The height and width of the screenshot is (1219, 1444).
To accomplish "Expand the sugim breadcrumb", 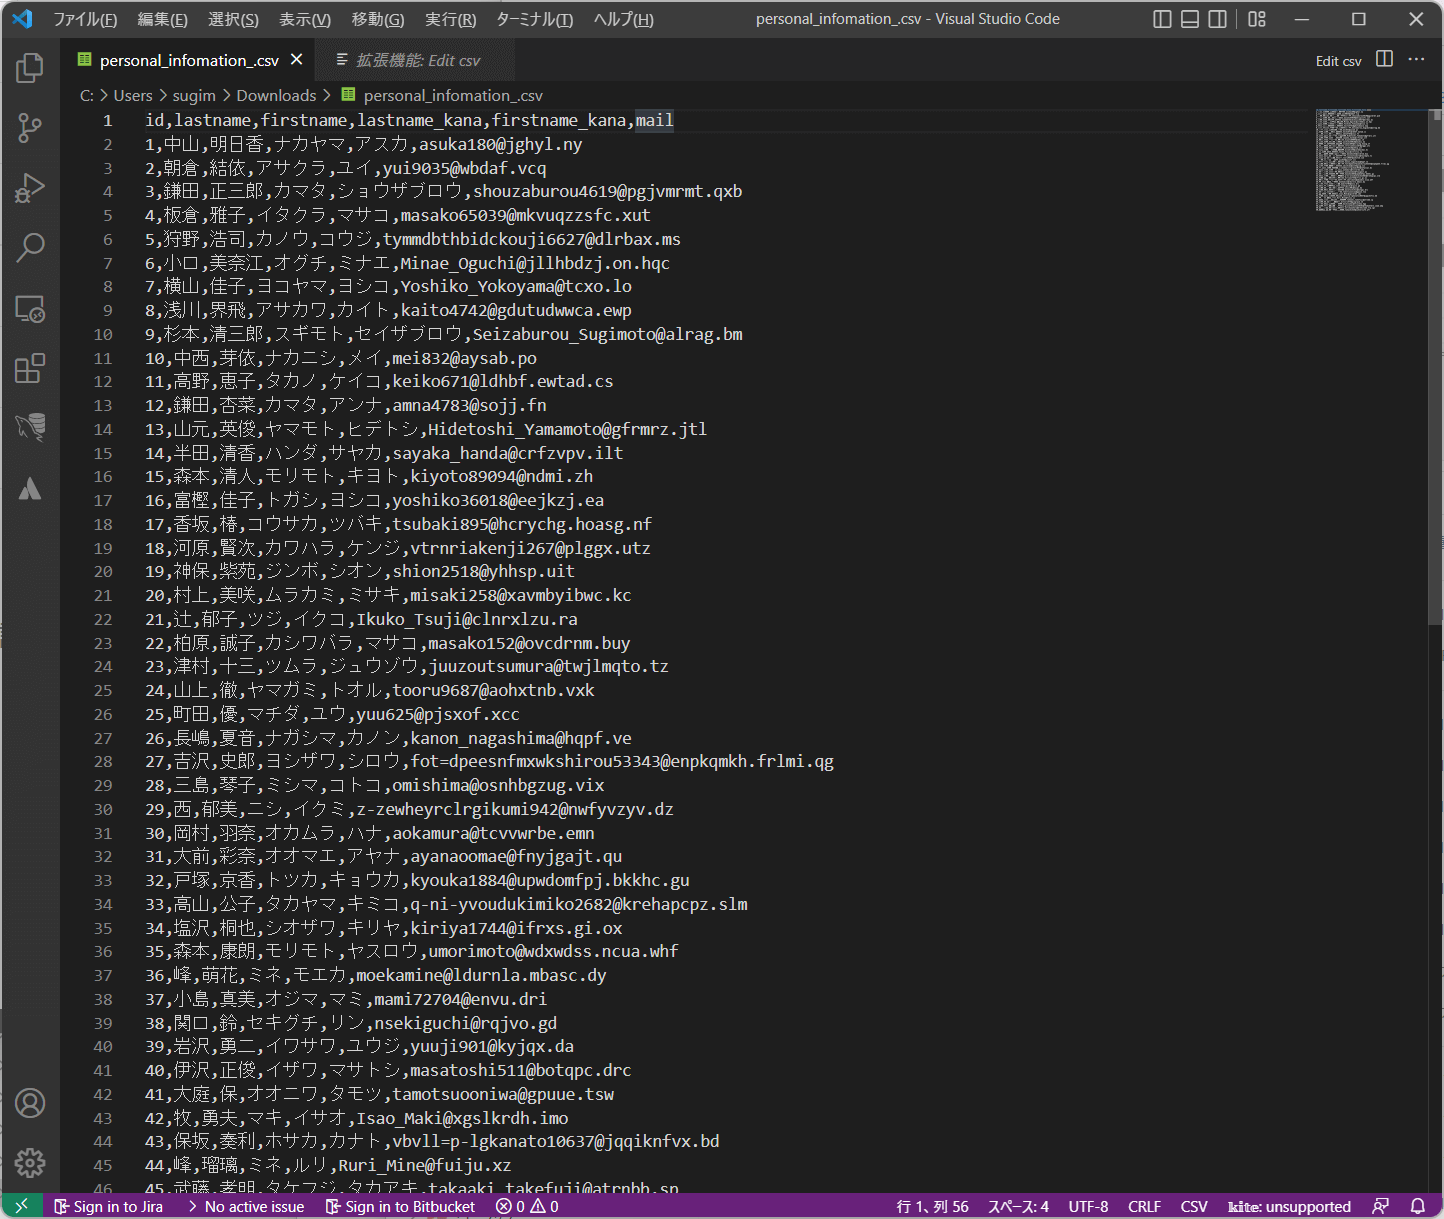I will (x=194, y=95).
